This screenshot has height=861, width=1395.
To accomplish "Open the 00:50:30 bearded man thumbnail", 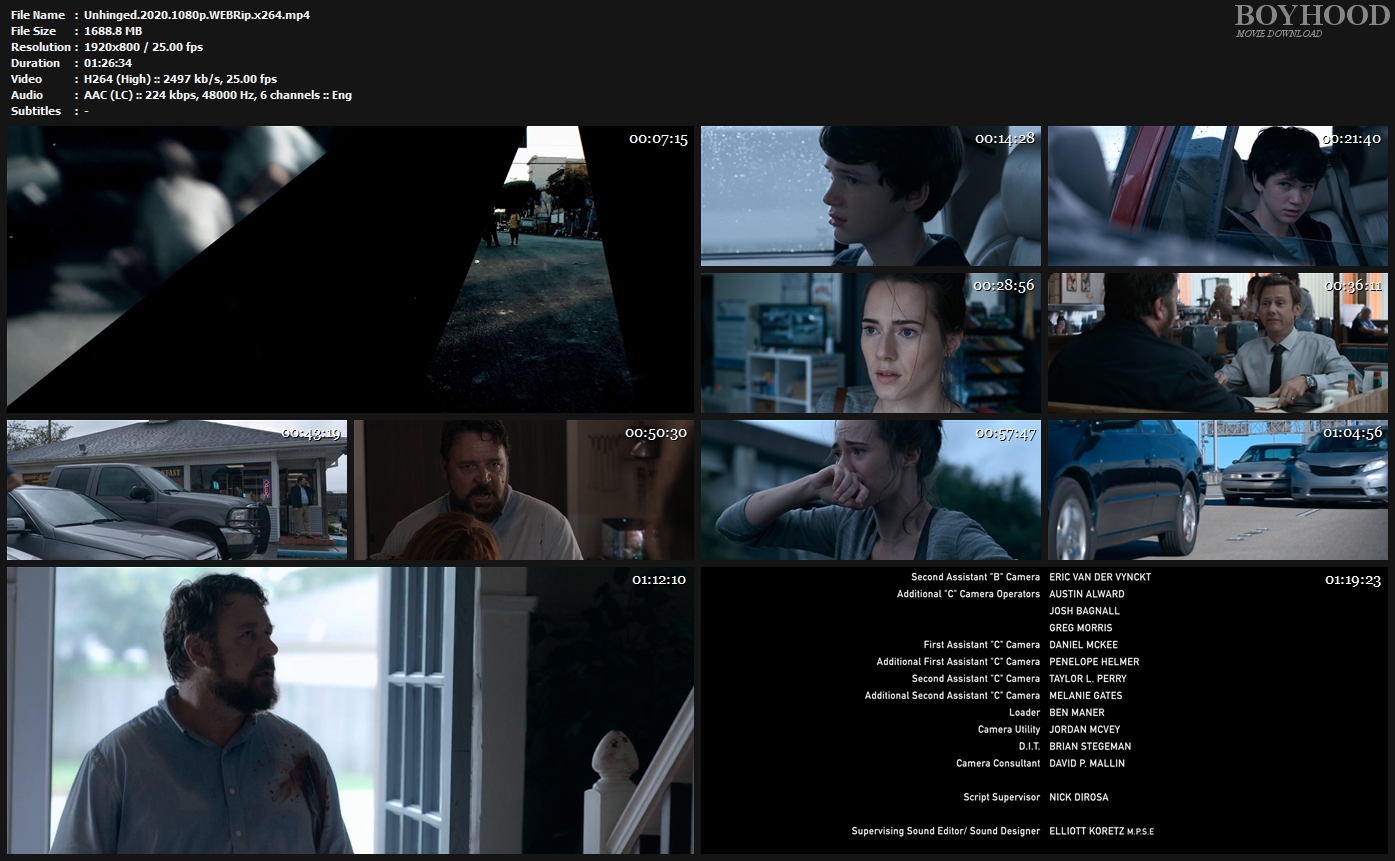I will tap(523, 490).
